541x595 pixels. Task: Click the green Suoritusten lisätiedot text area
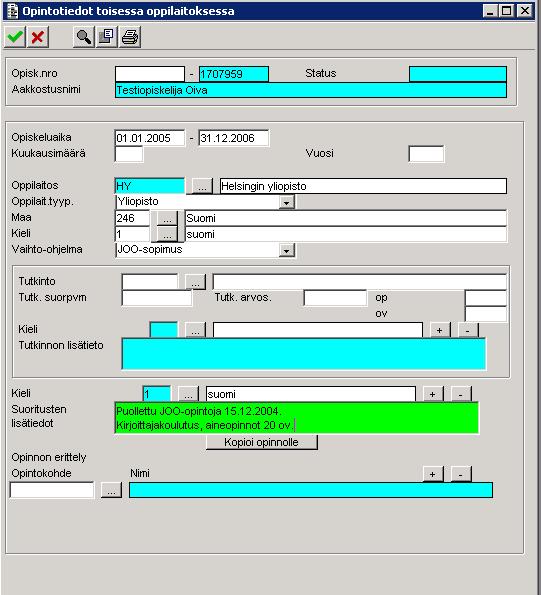[x=296, y=418]
